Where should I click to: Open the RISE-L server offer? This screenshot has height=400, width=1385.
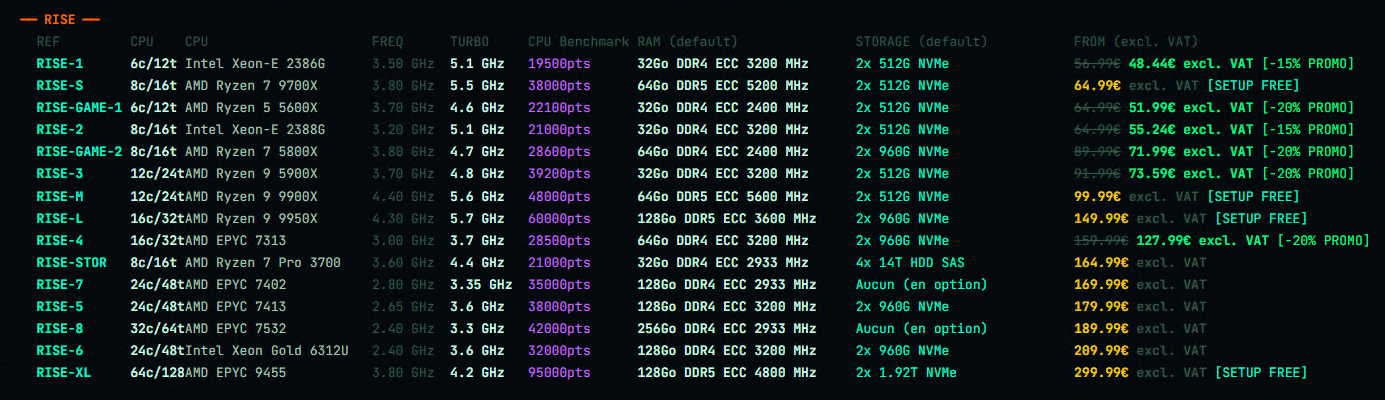60,218
